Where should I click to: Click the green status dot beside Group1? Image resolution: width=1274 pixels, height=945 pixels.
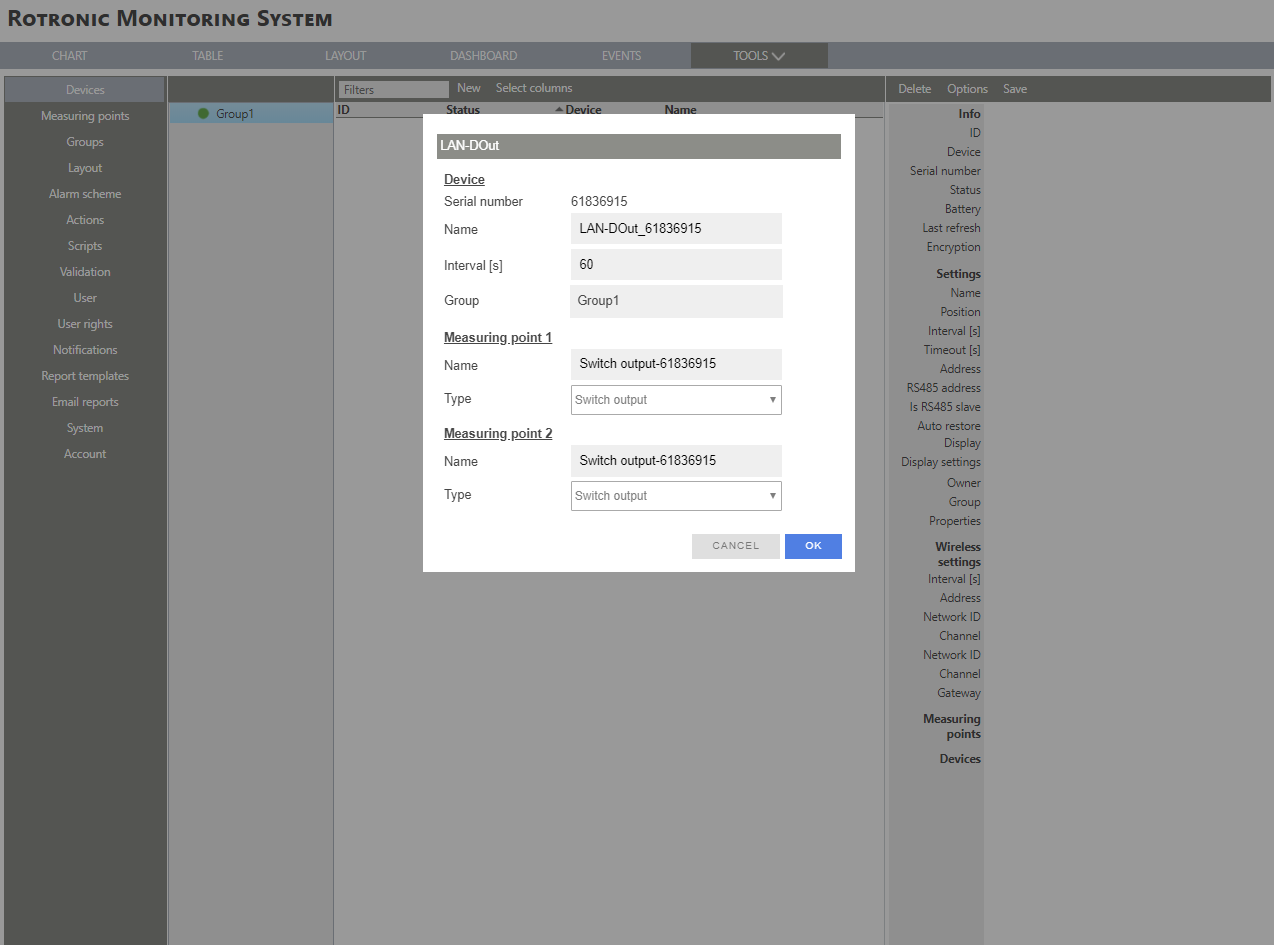click(203, 114)
